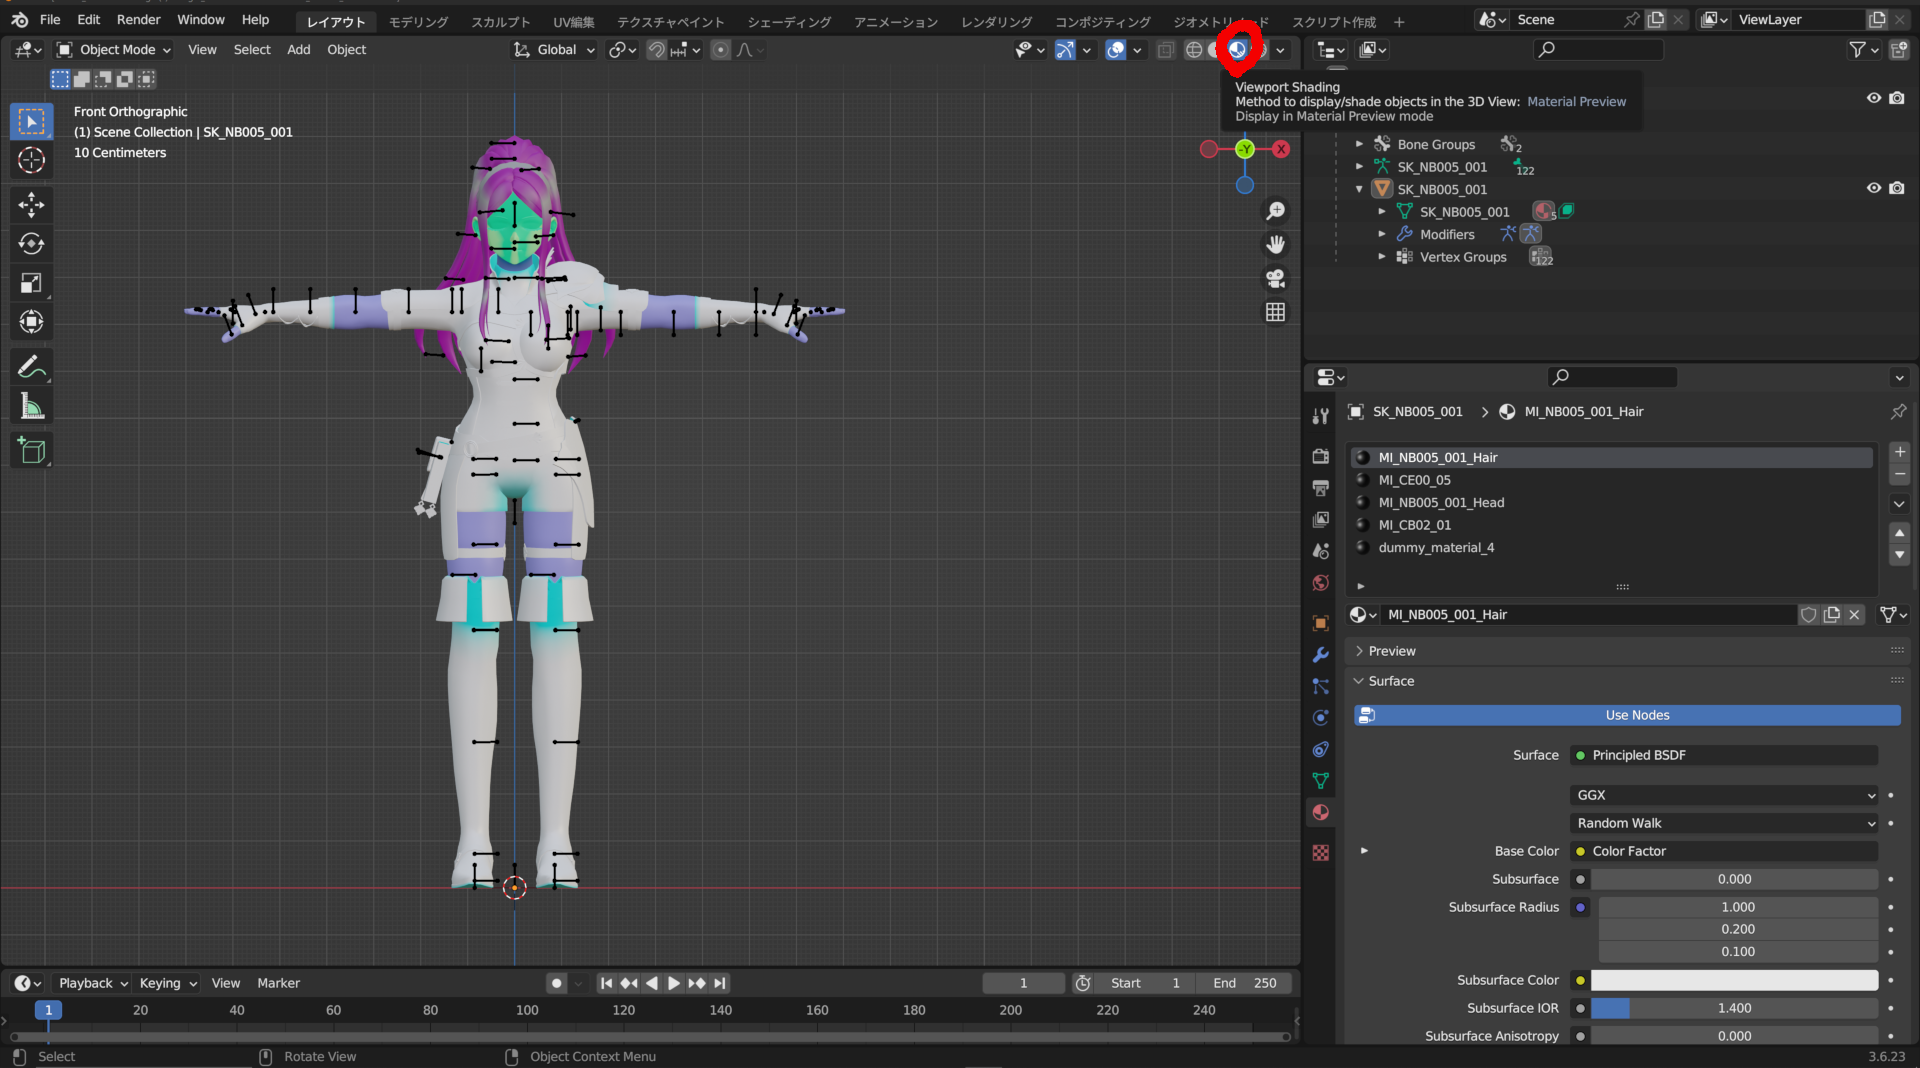Activate the Rotate tool
This screenshot has height=1068, width=1920.
pyautogui.click(x=31, y=244)
